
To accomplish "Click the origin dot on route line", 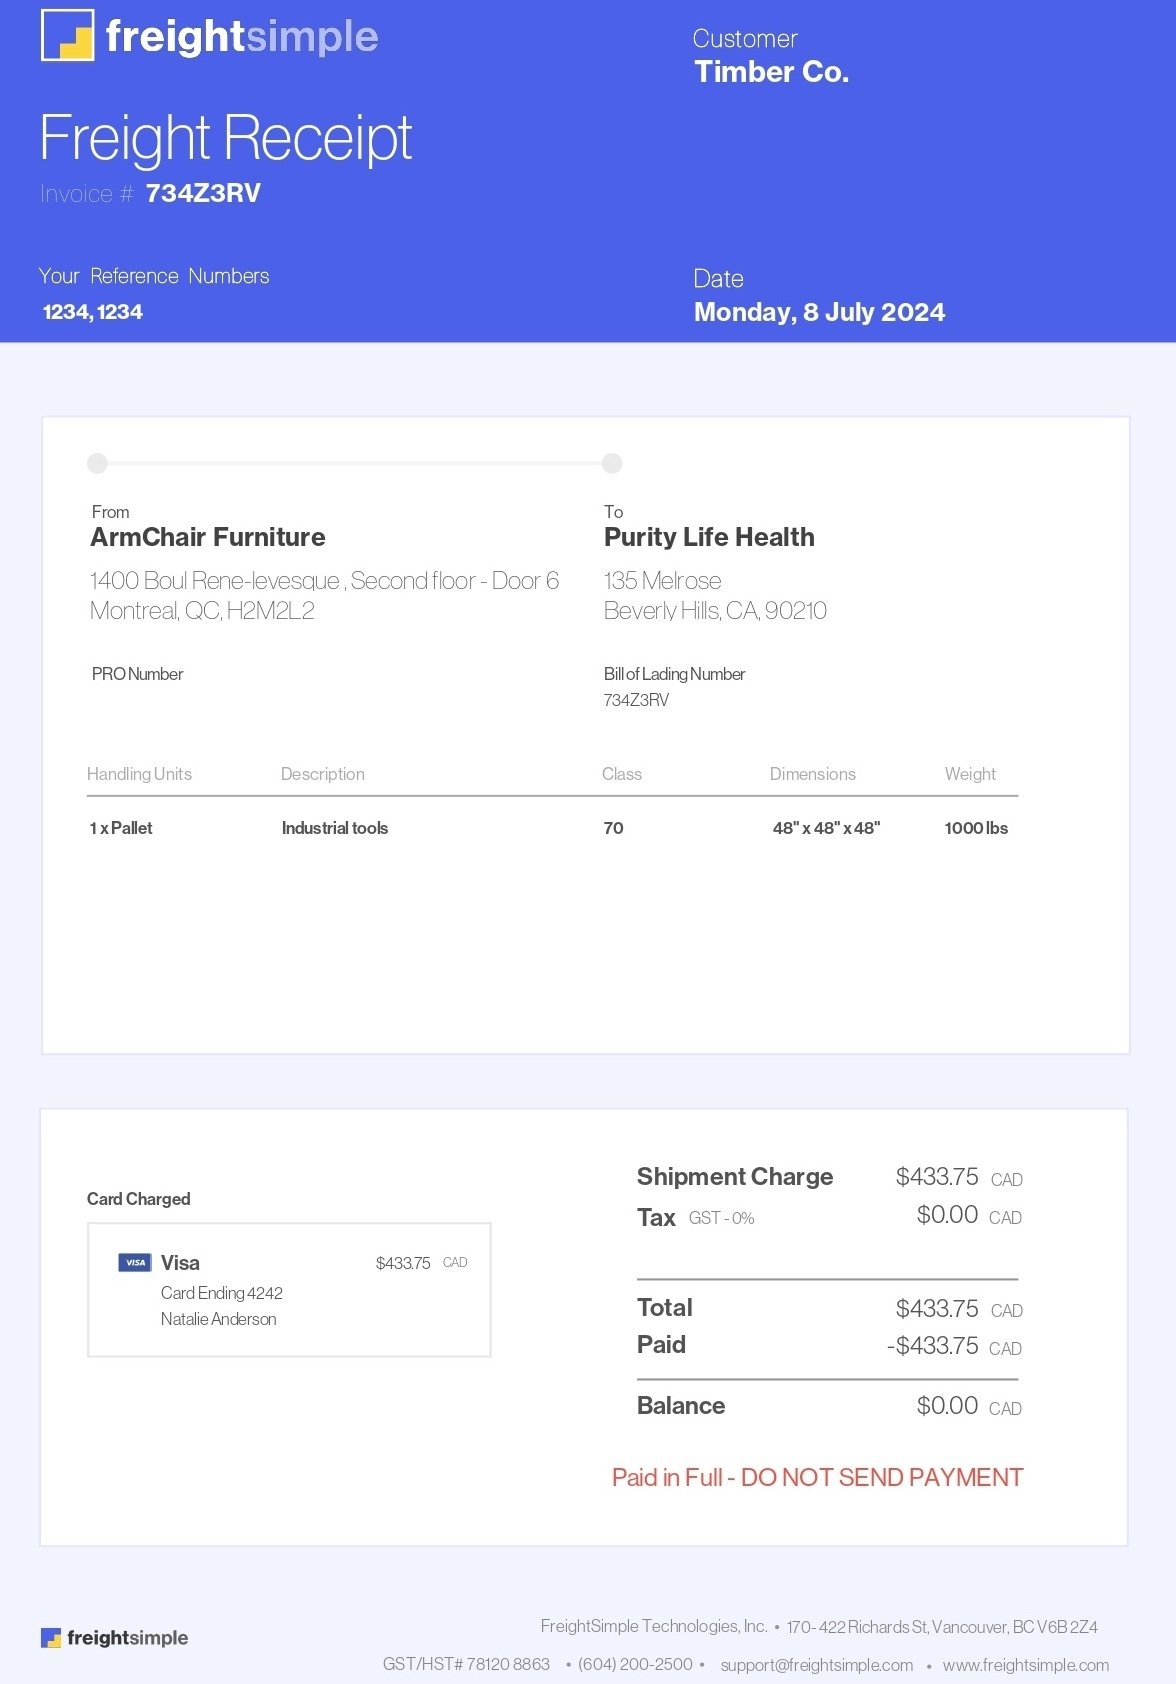I will point(97,463).
